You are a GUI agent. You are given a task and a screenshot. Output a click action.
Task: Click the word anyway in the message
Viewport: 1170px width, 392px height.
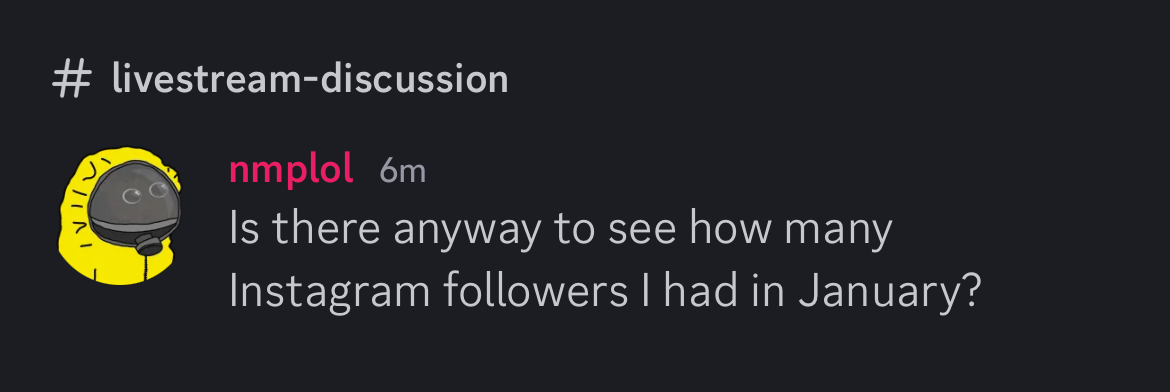[466, 230]
